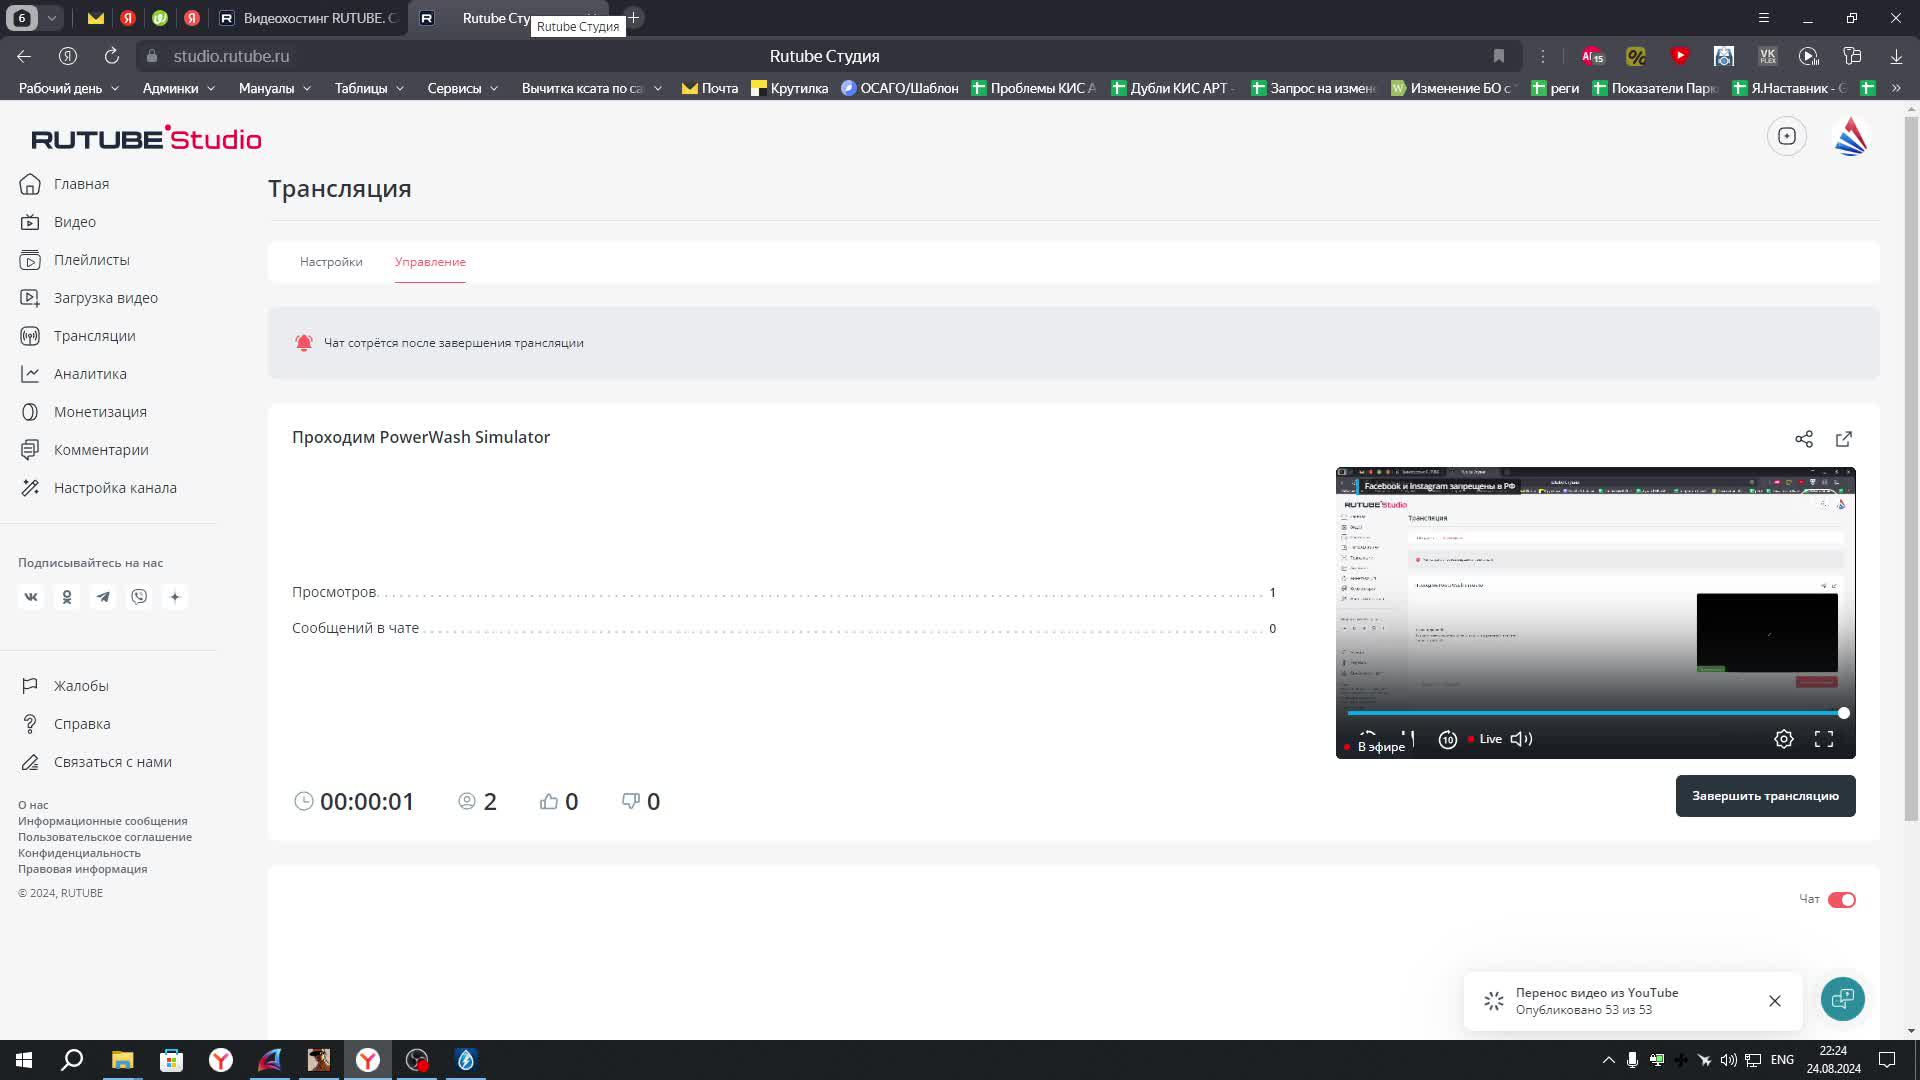This screenshot has width=1920, height=1080.
Task: Open the player settings gear
Action: pyautogui.click(x=1783, y=739)
